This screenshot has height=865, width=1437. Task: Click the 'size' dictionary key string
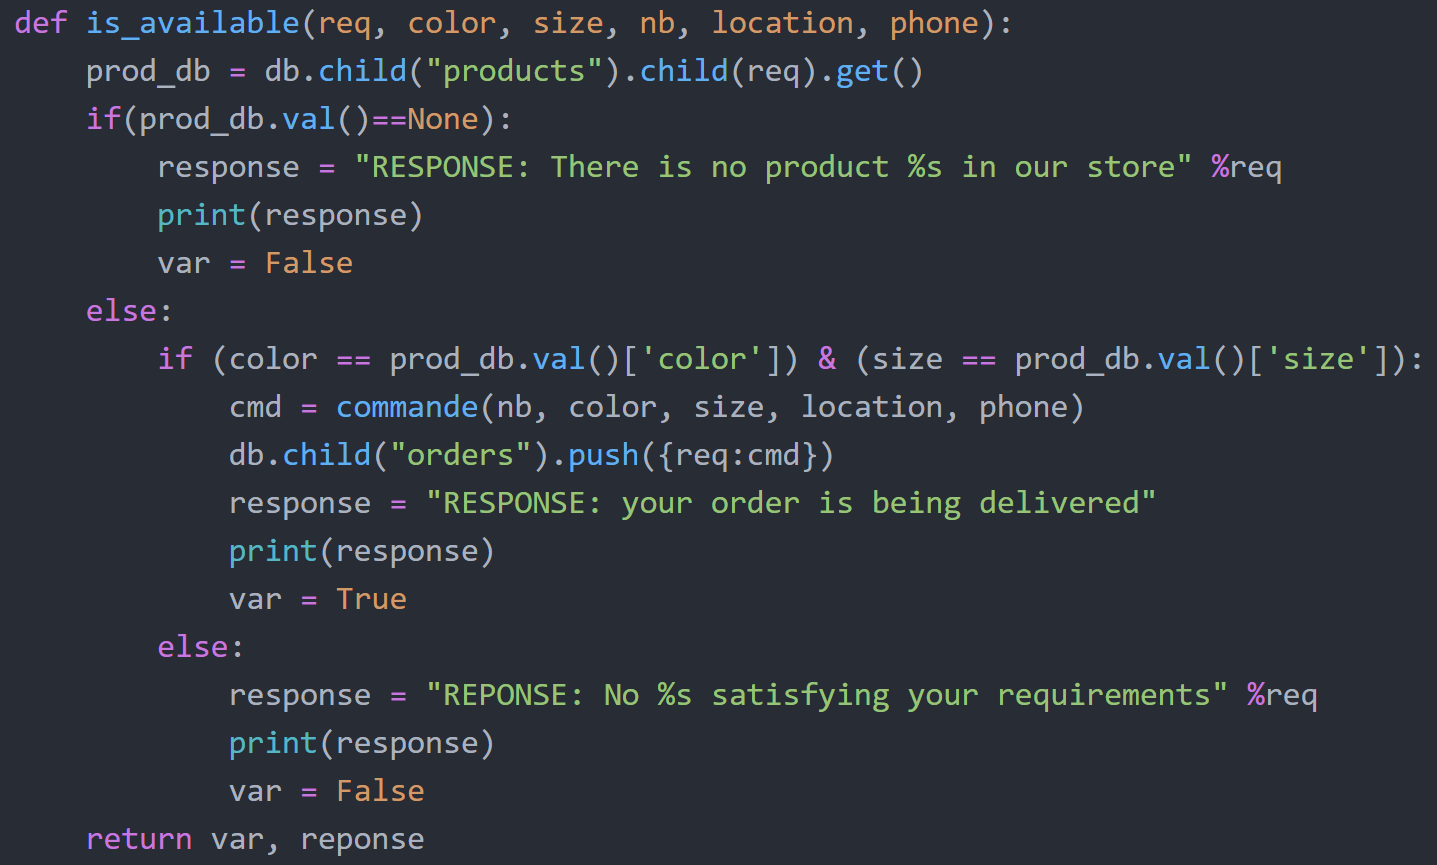(x=1327, y=359)
